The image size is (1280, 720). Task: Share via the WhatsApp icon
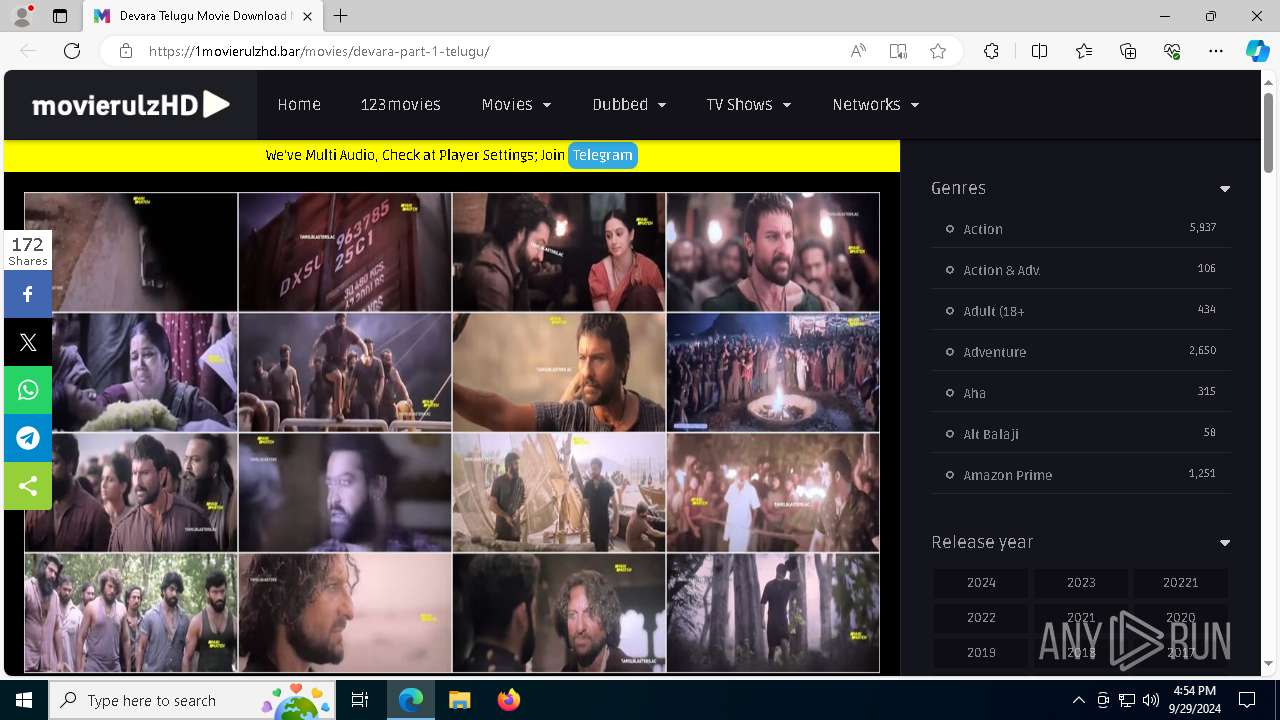(28, 390)
